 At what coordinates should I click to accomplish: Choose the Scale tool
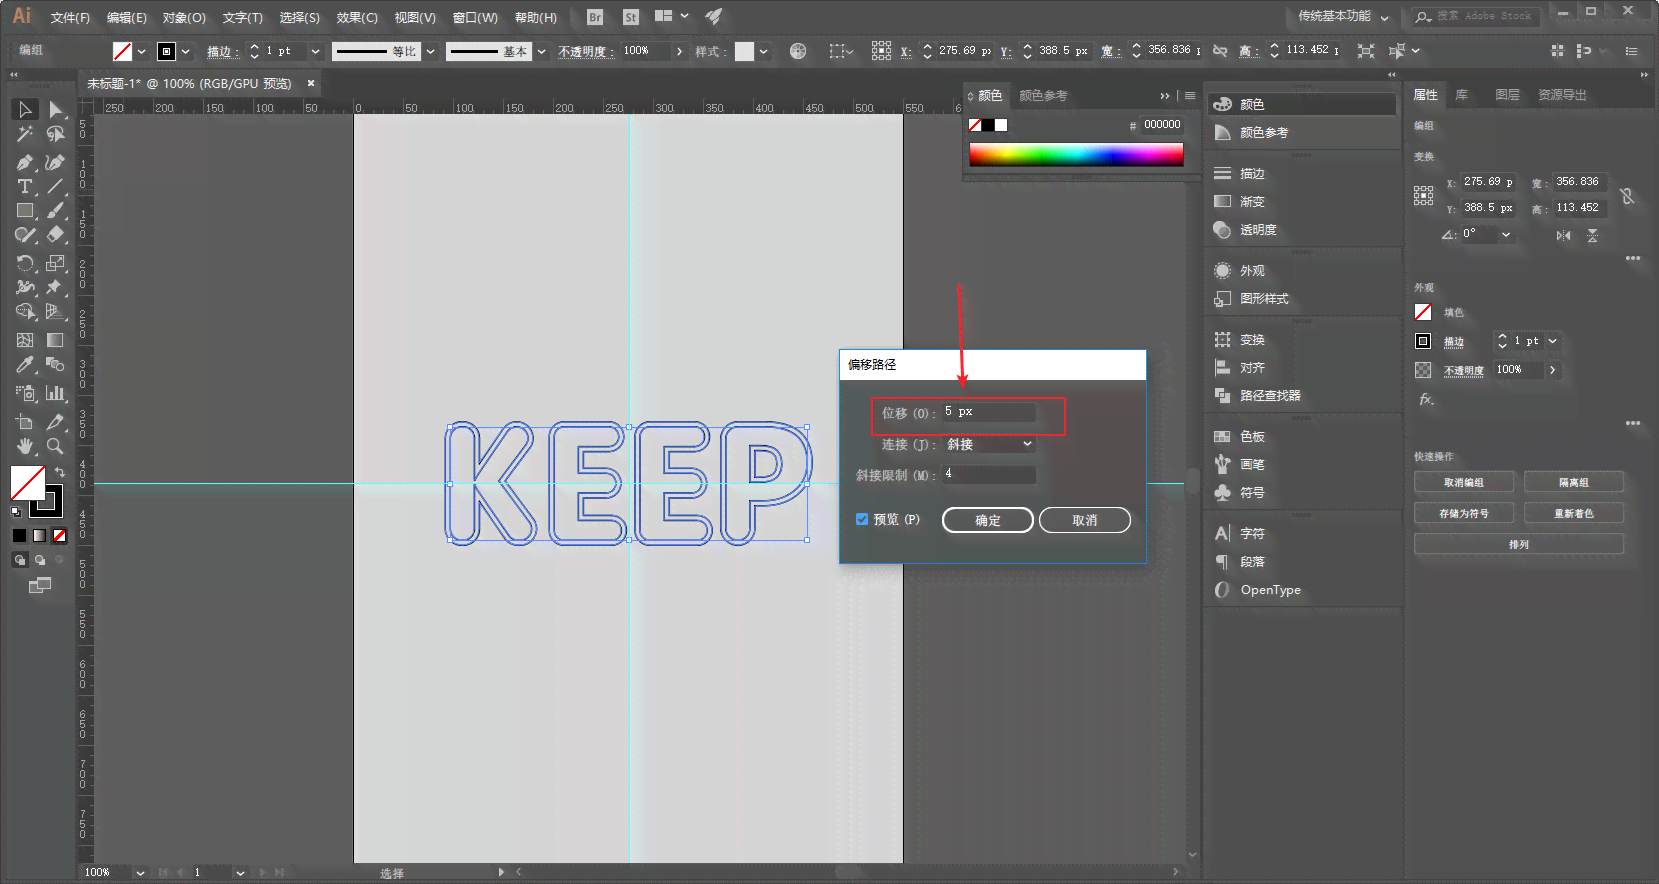tap(55, 263)
